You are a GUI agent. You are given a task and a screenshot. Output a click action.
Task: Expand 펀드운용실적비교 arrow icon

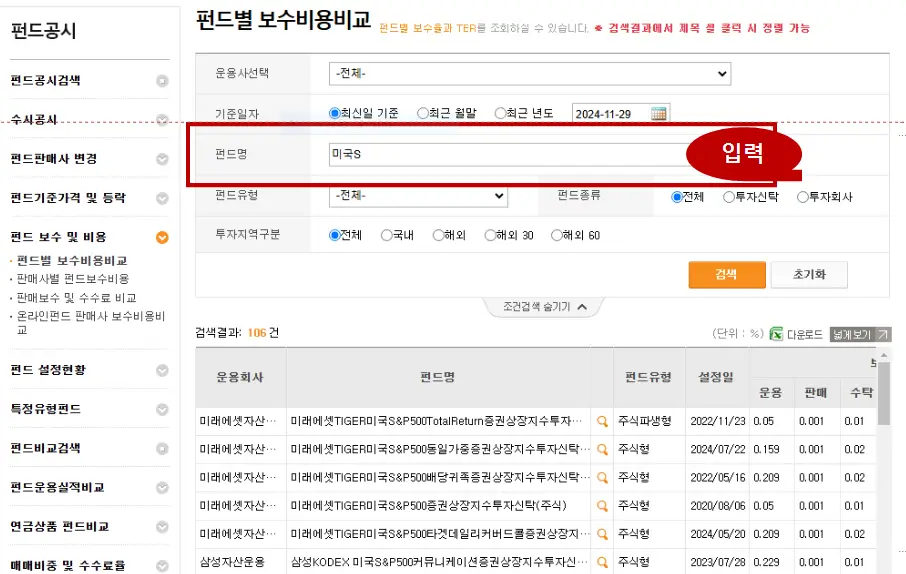coord(162,488)
